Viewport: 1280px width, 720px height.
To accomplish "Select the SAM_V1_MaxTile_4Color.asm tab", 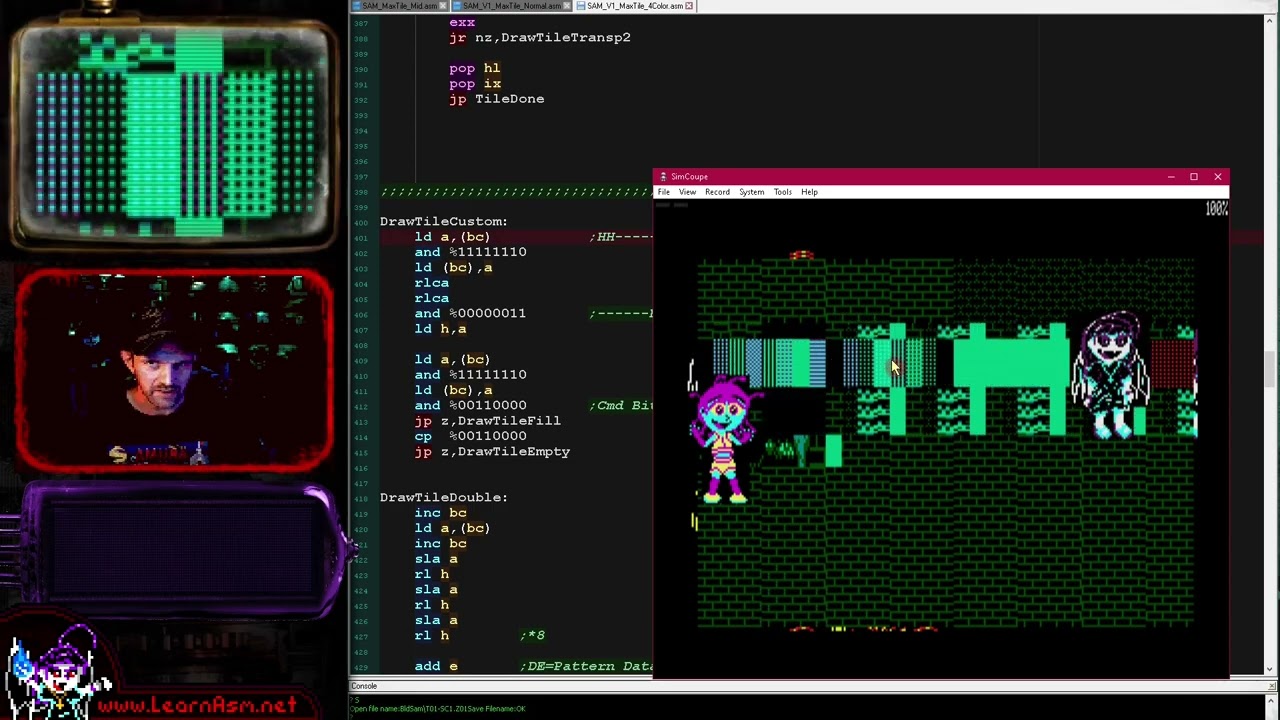I will click(x=634, y=6).
